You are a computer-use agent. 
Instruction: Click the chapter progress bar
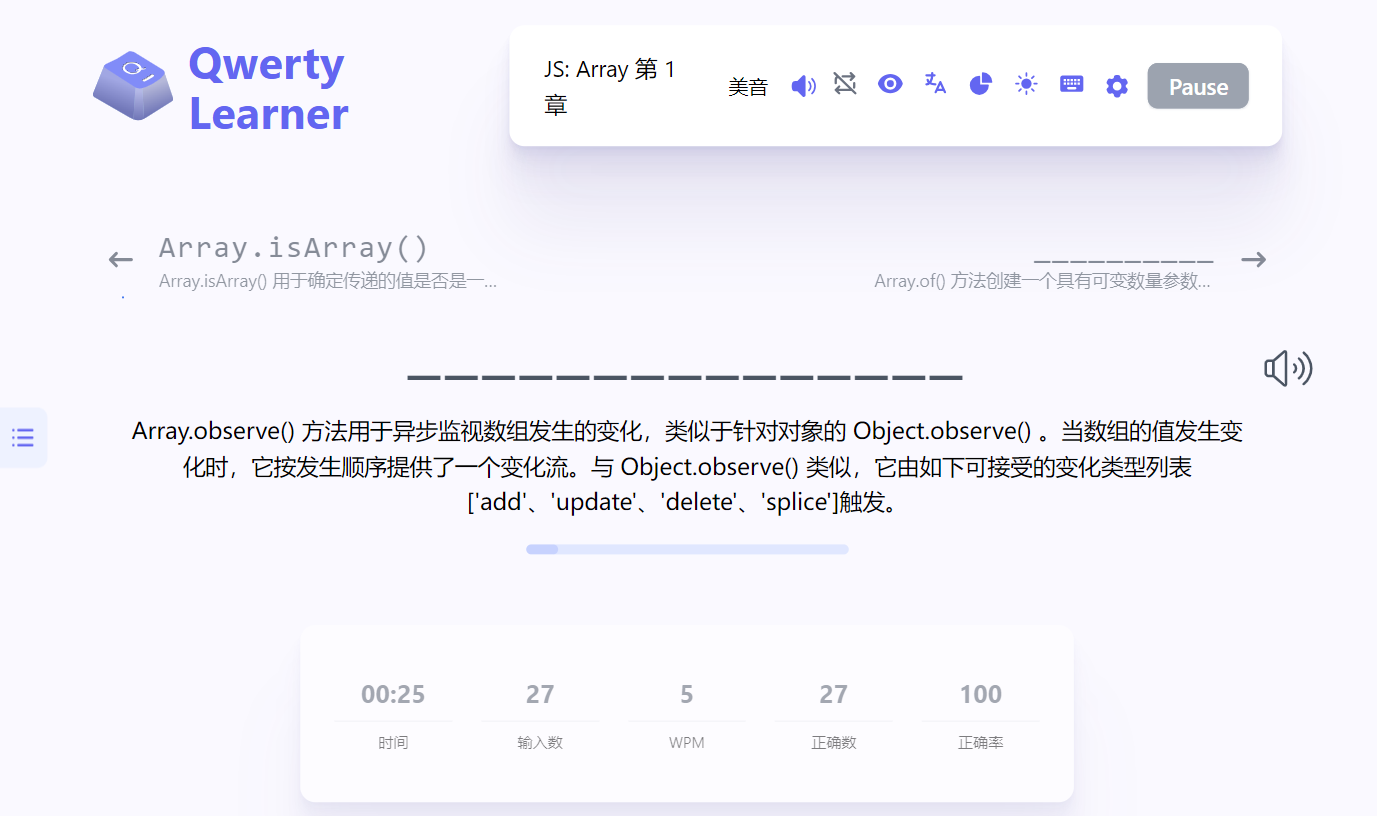pos(687,548)
